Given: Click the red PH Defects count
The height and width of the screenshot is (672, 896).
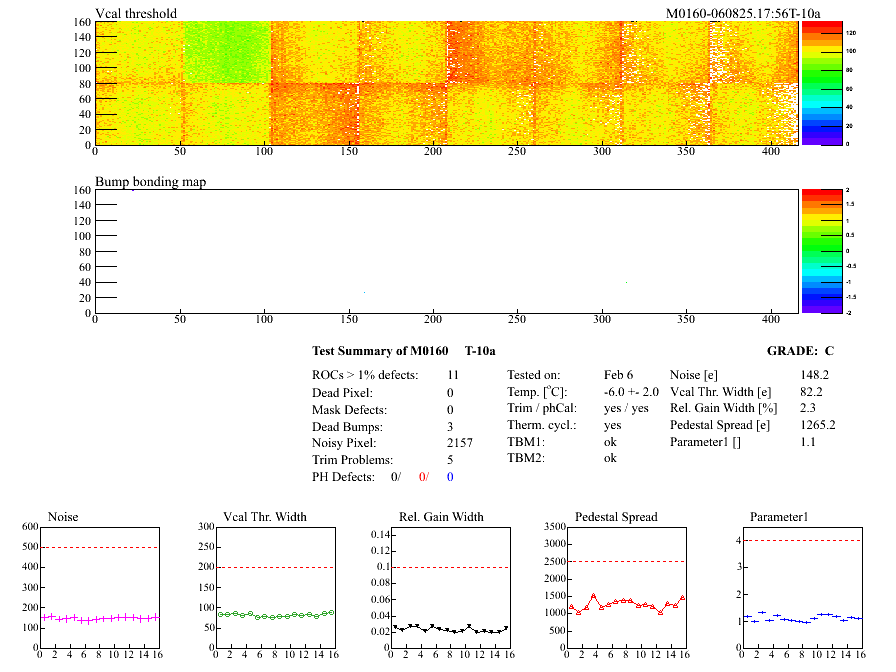Looking at the screenshot, I should [x=422, y=477].
